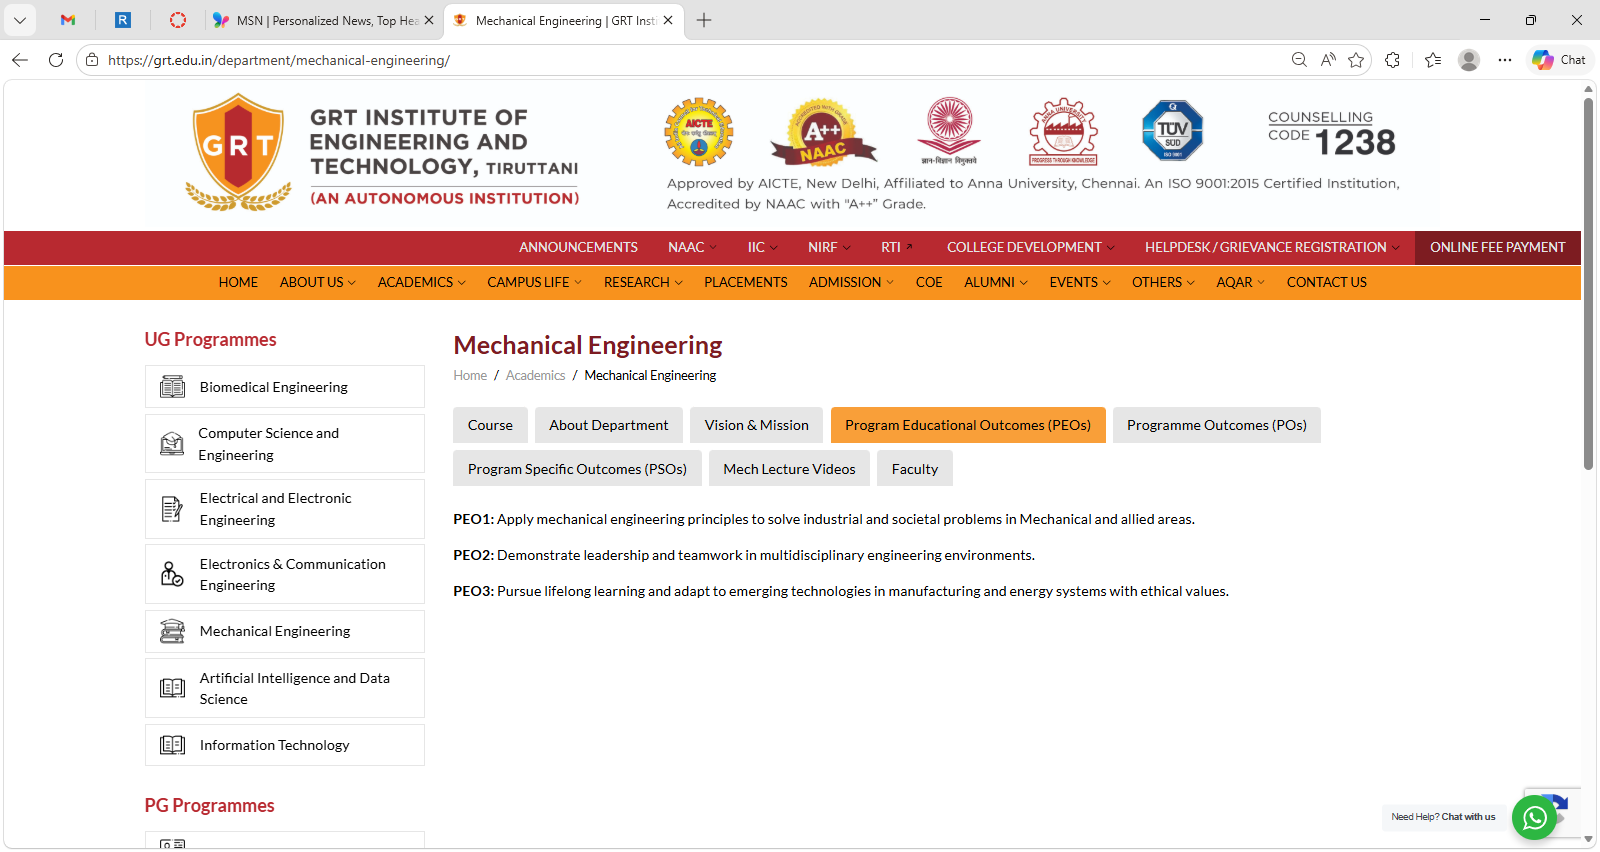Open HELPDESK / GRIEVANCE REGISTRATION dropdown
Viewport: 1600px width, 852px height.
(x=1271, y=248)
